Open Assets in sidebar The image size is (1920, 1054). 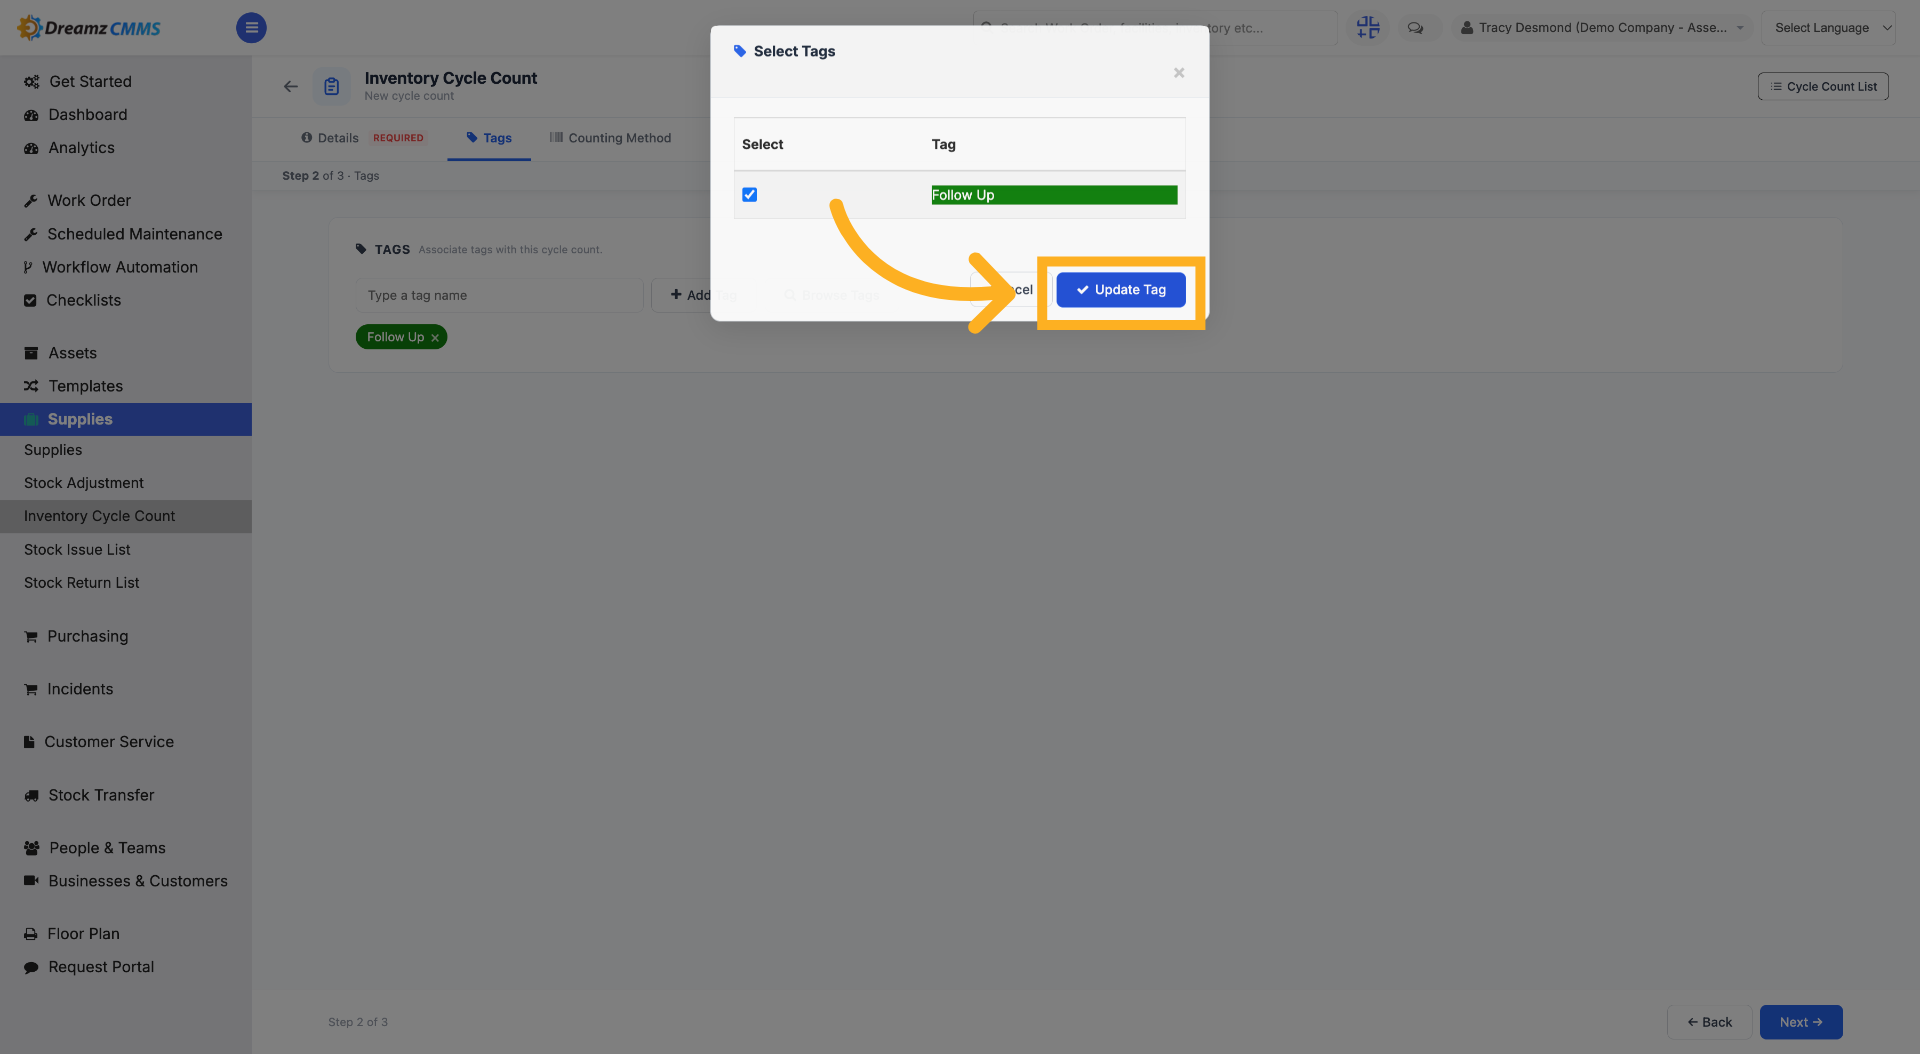[72, 353]
